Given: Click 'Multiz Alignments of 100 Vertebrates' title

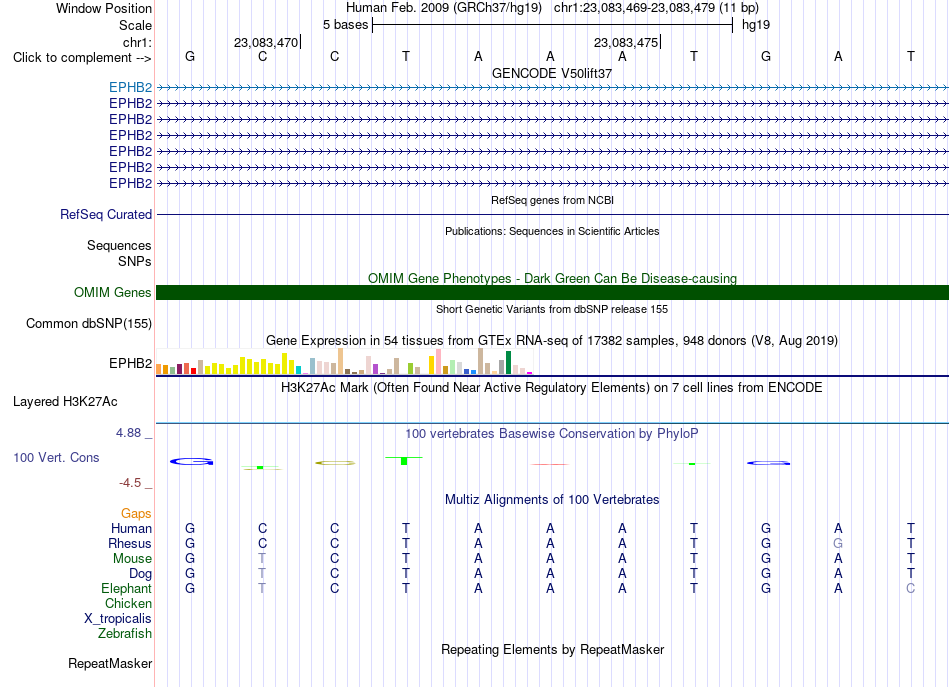Looking at the screenshot, I should 552,499.
